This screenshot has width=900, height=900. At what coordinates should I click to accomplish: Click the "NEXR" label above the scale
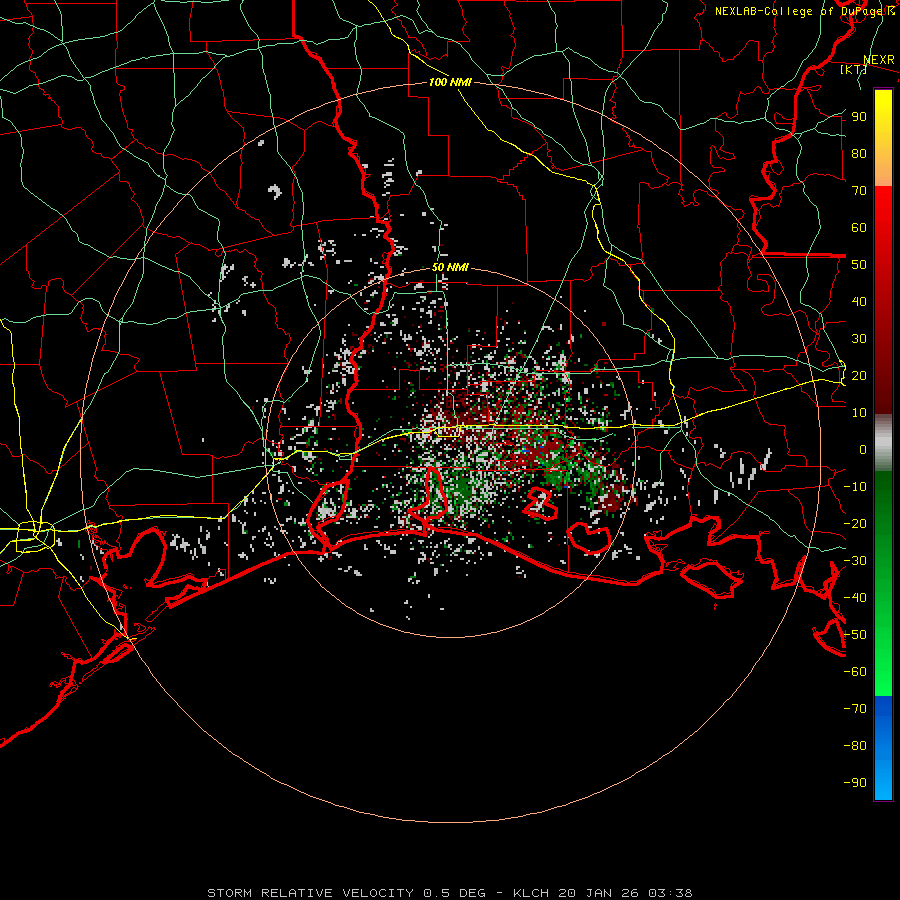tap(879, 60)
